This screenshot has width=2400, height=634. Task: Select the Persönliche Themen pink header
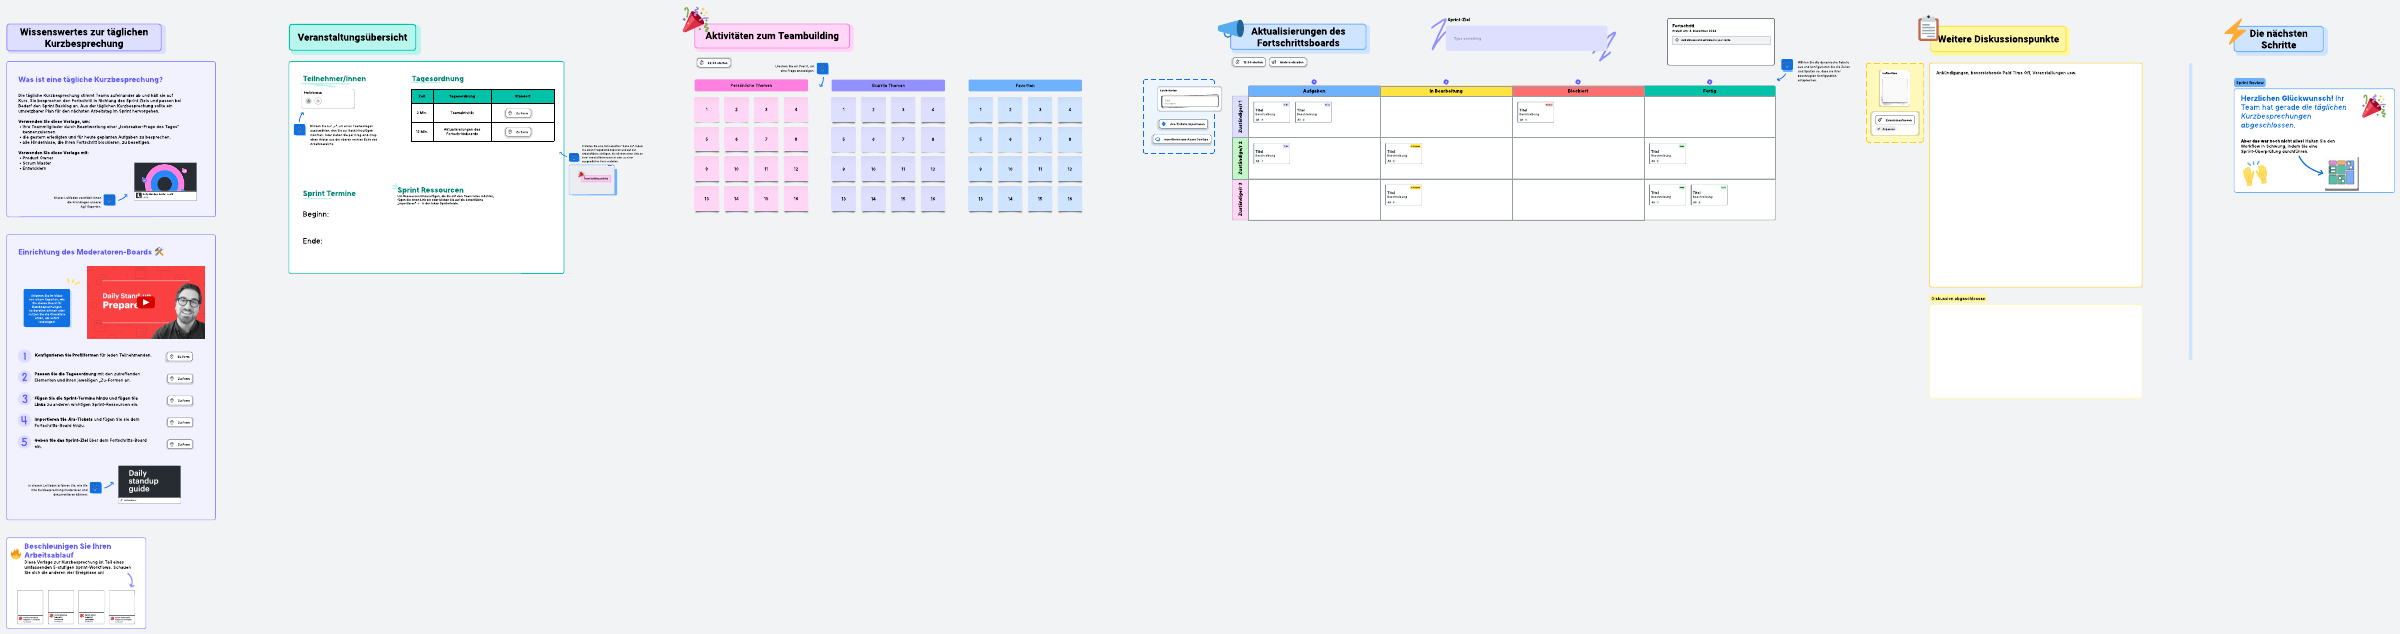tap(751, 86)
